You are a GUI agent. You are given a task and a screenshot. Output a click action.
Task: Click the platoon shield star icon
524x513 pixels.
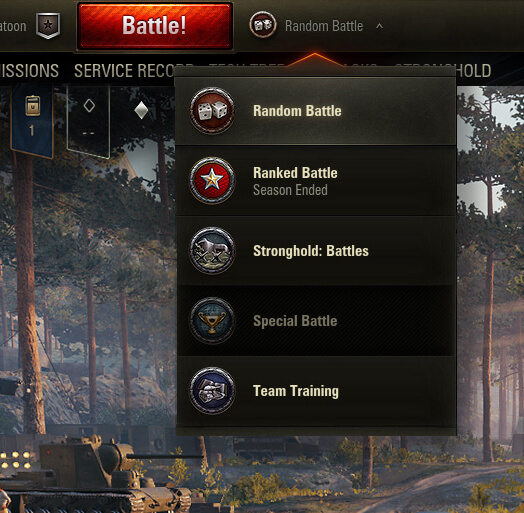tap(48, 25)
